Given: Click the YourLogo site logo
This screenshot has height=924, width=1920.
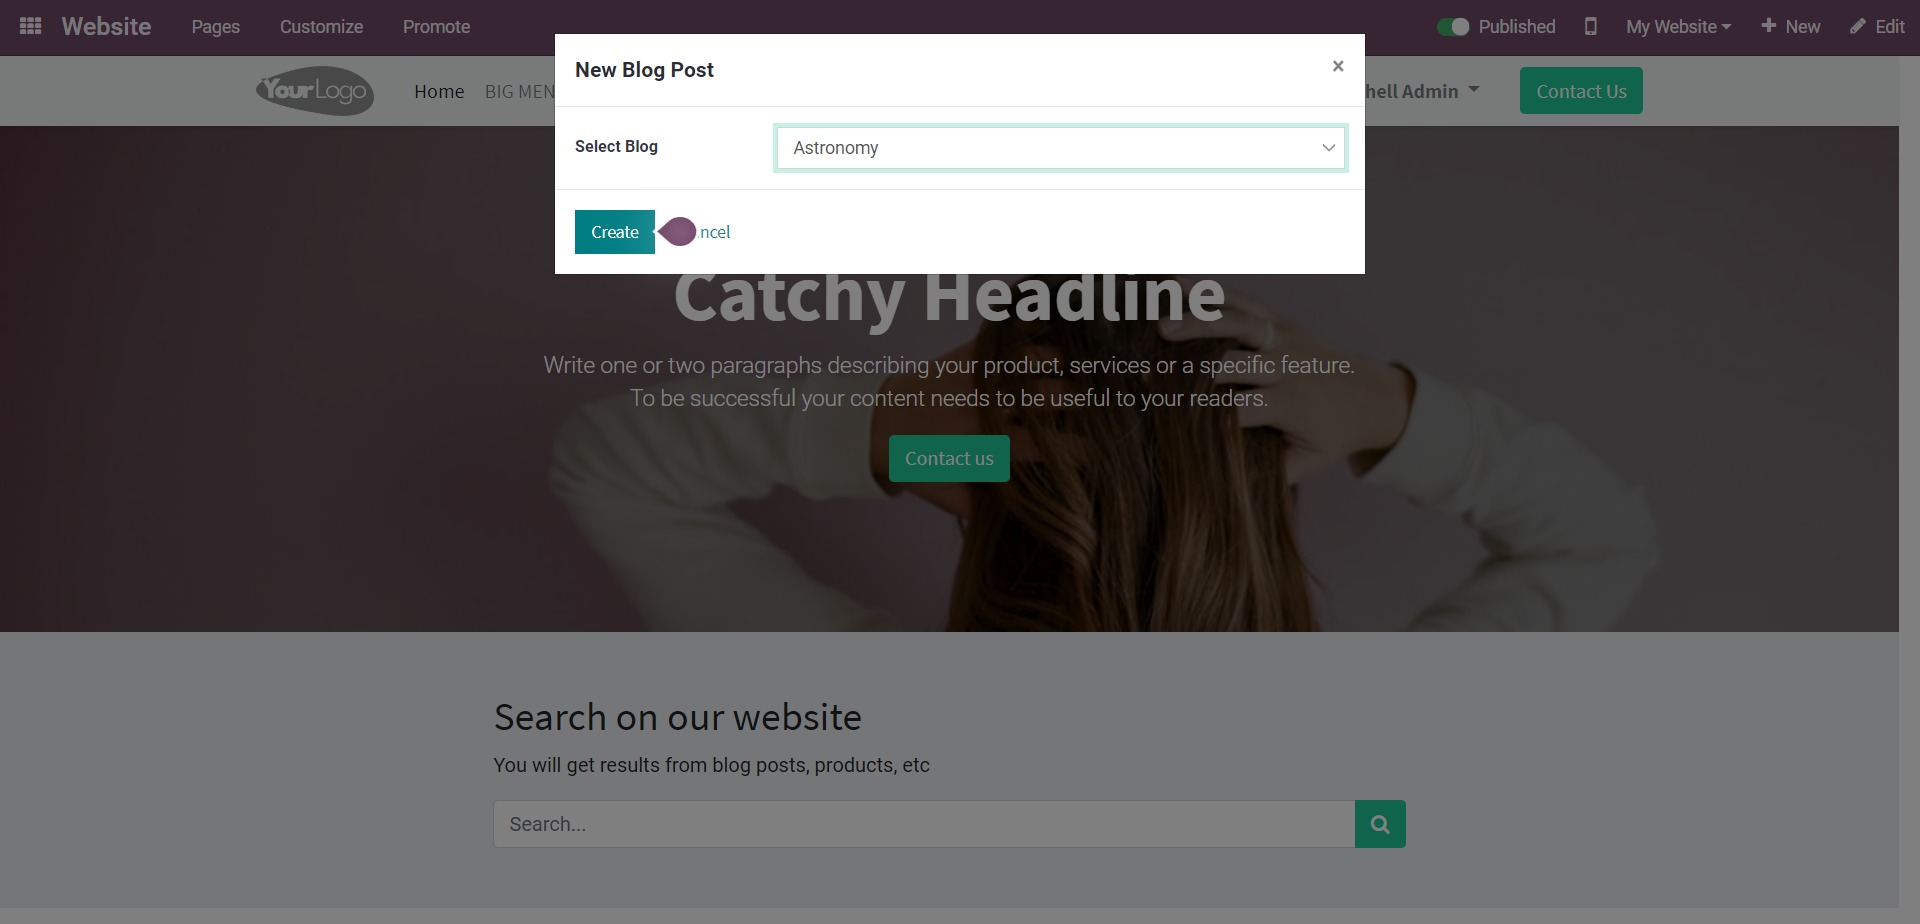Looking at the screenshot, I should pyautogui.click(x=315, y=91).
